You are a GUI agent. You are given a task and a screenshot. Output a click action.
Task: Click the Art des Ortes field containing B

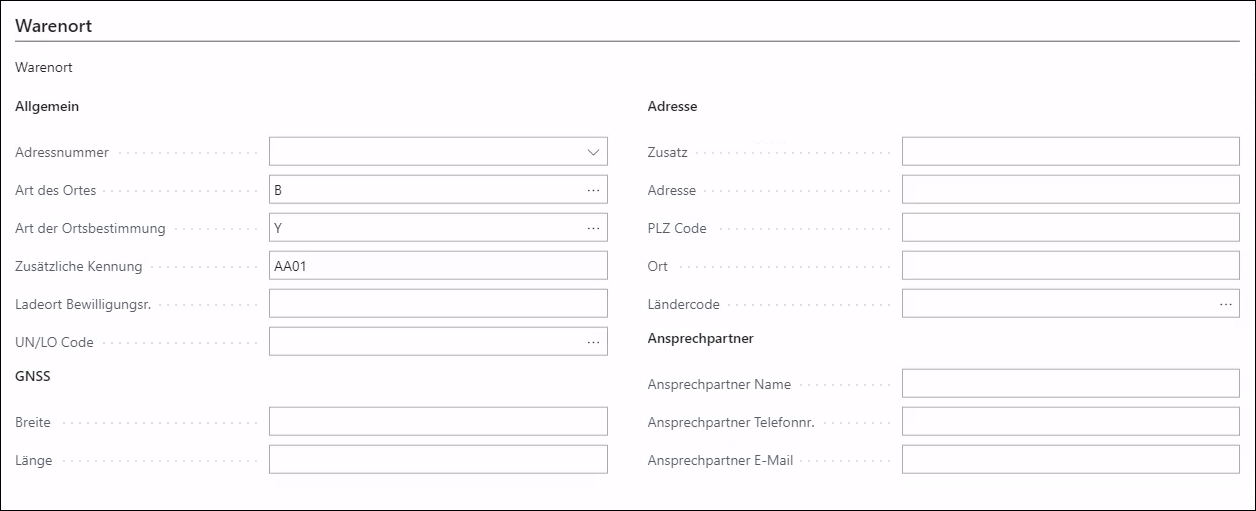(425, 190)
